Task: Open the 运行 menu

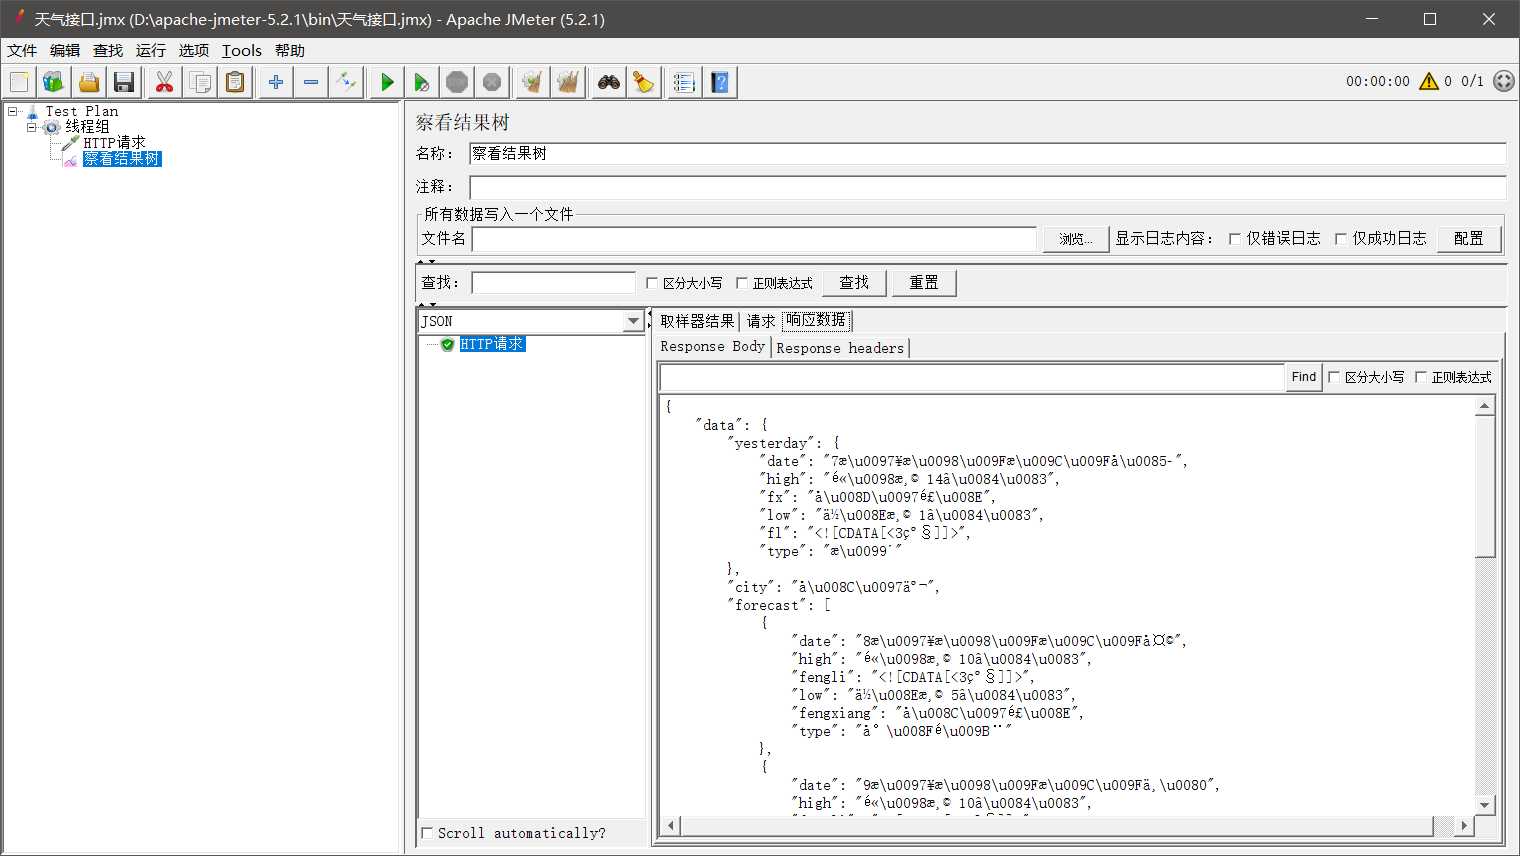Action: tap(151, 50)
